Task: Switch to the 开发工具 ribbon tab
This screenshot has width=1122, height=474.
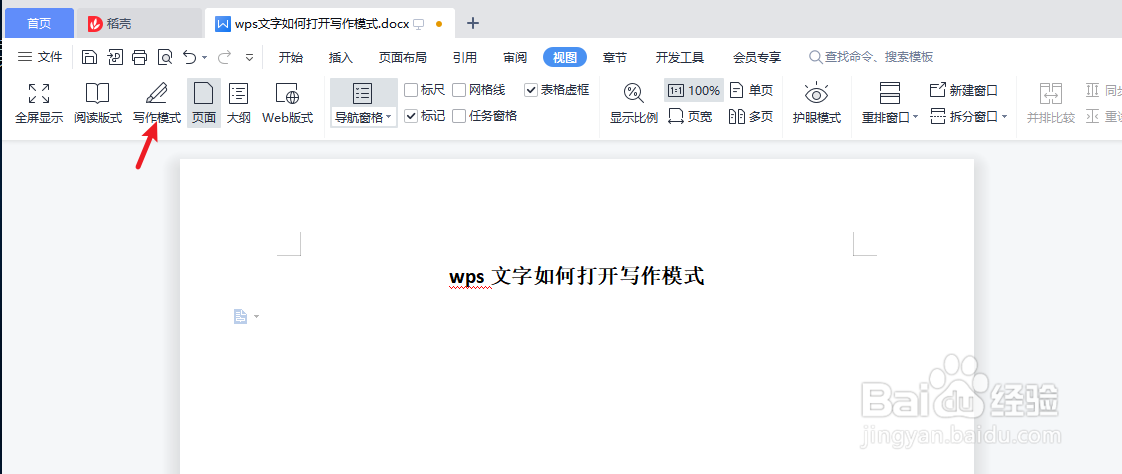Action: pos(680,57)
